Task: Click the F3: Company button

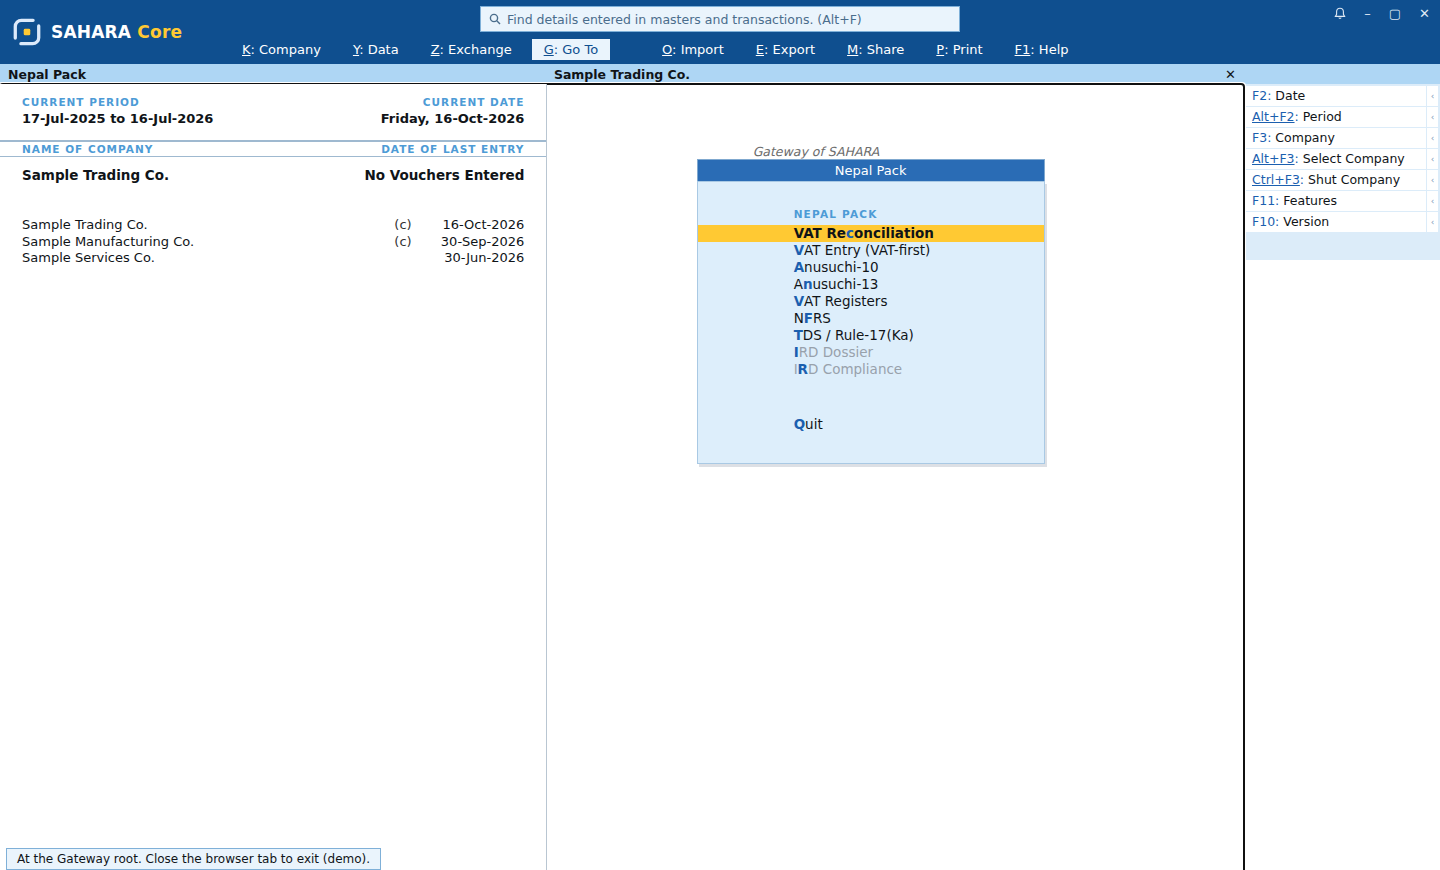Action: pos(1336,138)
